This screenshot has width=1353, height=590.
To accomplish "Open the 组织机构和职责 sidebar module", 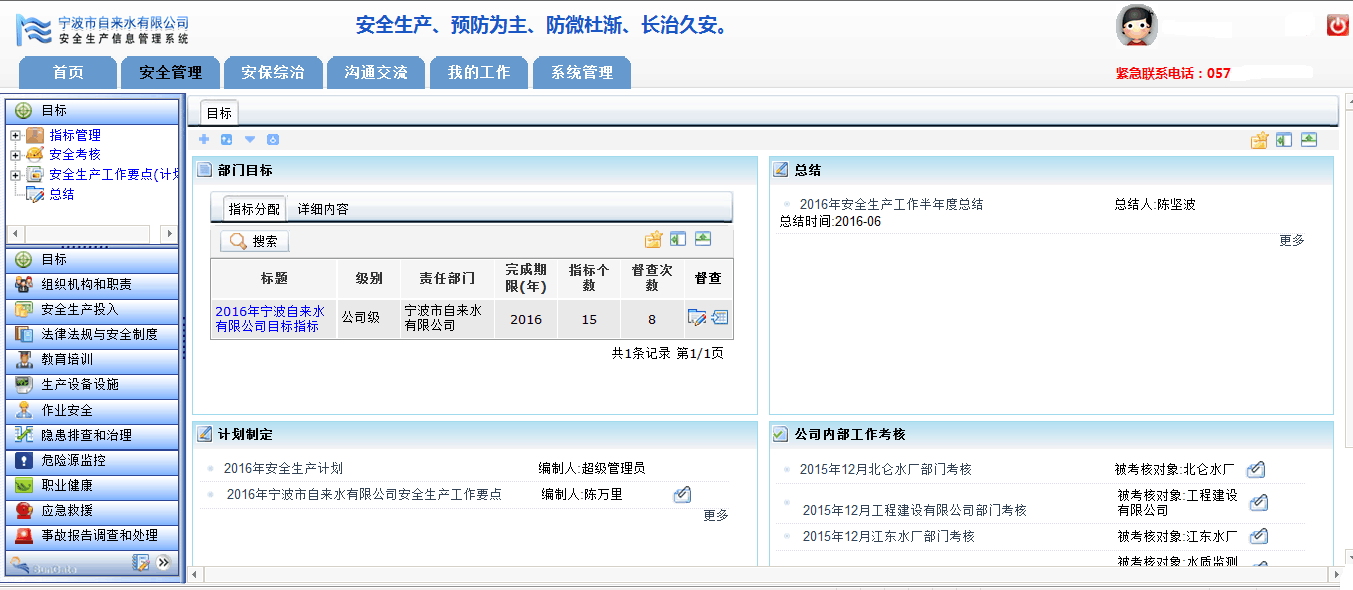I will point(92,285).
